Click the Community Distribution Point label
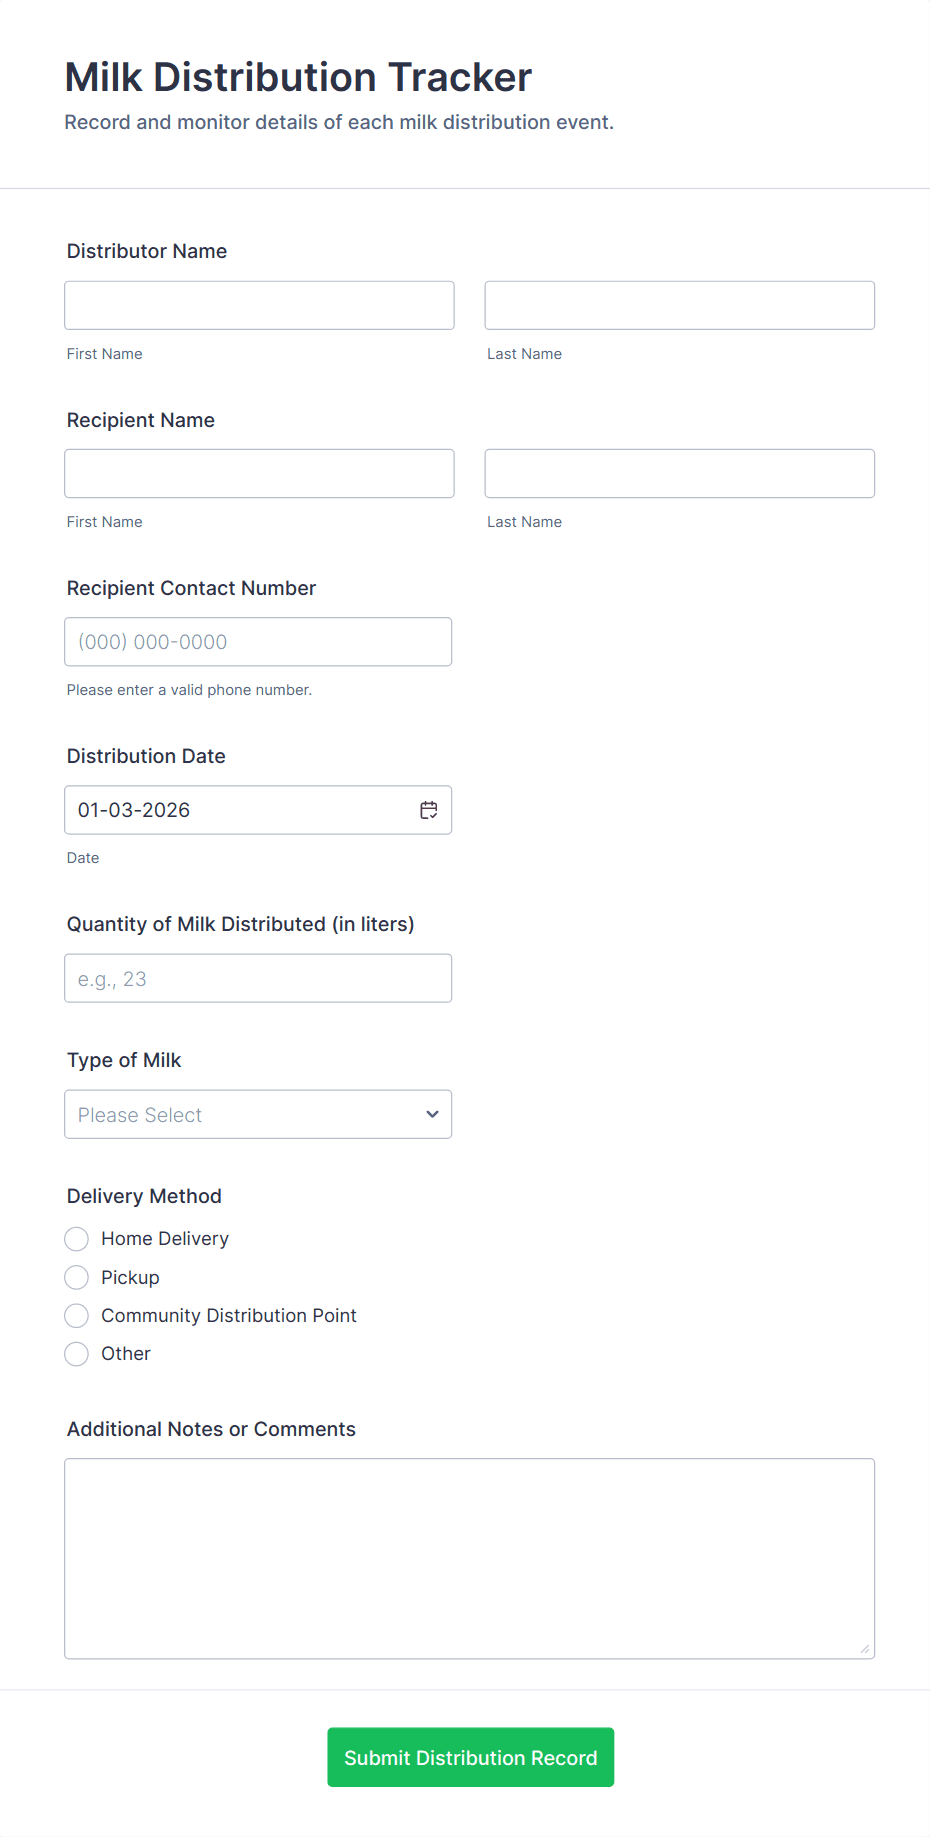 [x=229, y=1316]
